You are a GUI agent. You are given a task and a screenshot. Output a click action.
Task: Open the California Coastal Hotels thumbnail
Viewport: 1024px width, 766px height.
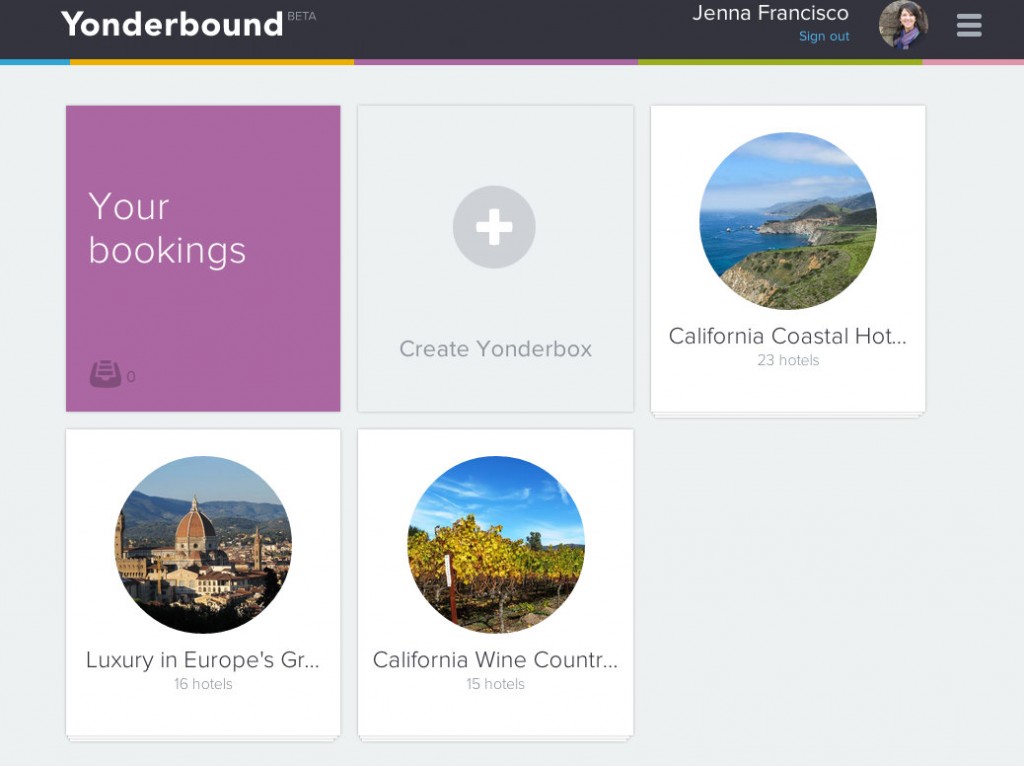788,221
